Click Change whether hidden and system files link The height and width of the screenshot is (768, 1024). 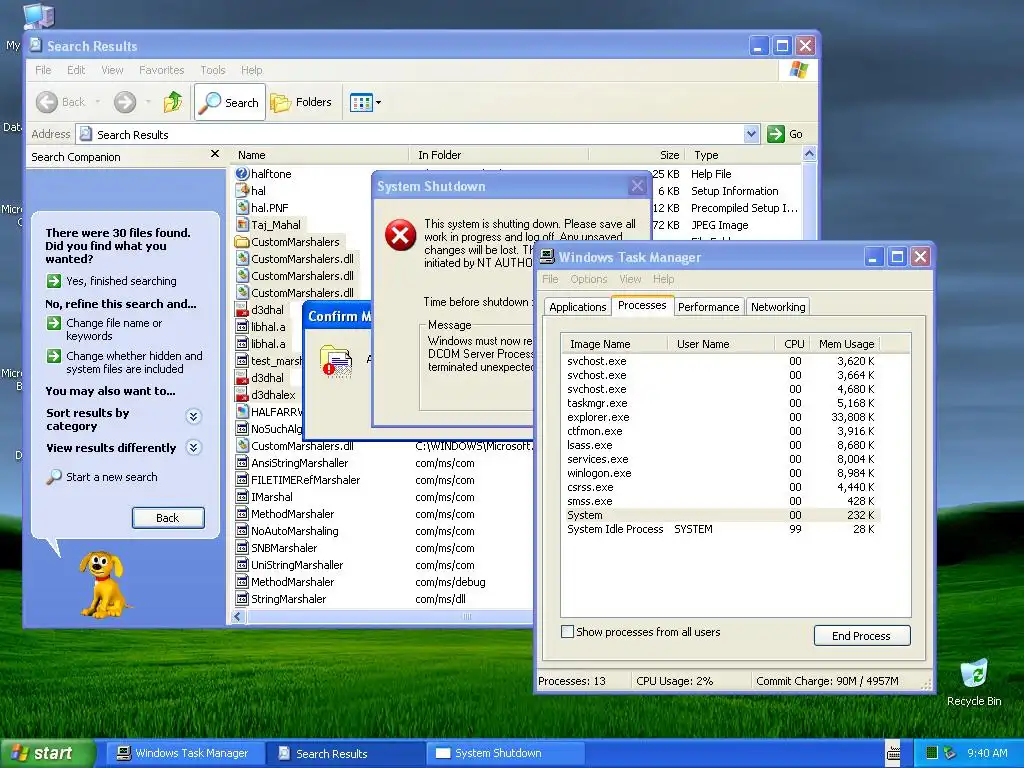coord(134,362)
